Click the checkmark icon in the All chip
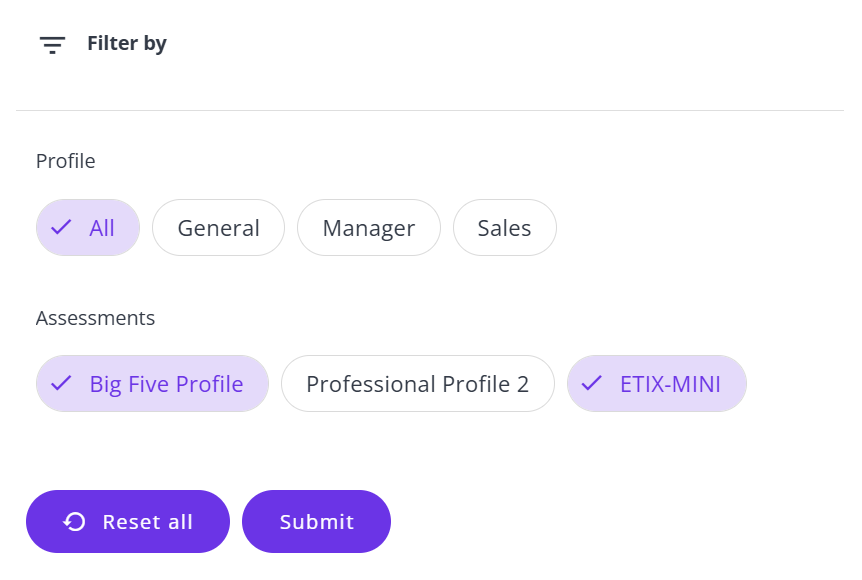Screen dimensions: 862x580 point(61,227)
